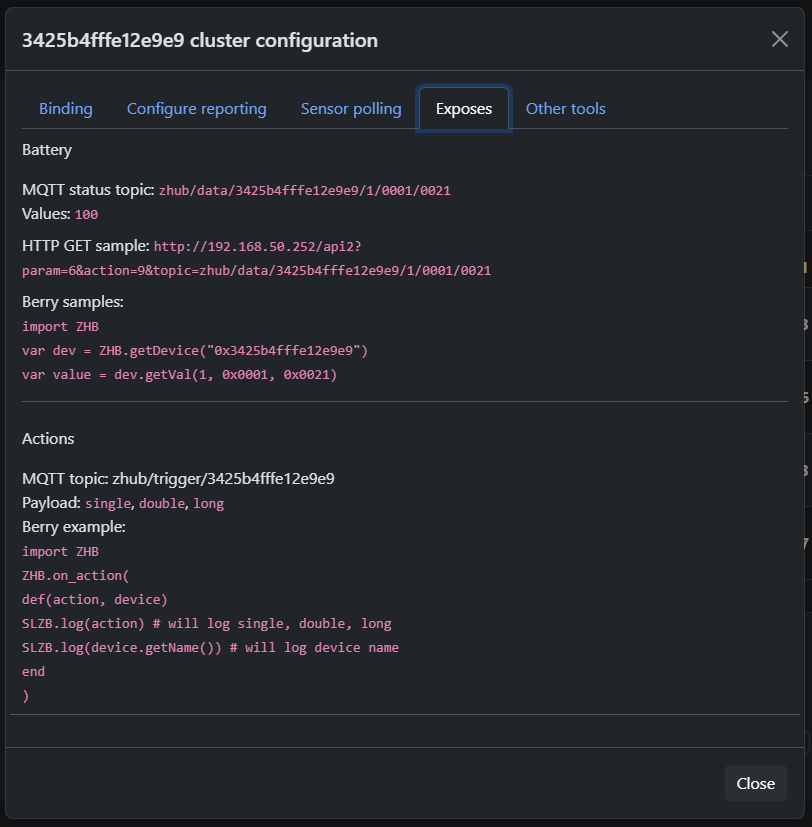Click the ZHB.on_action( code line
The image size is (812, 827).
tap(76, 575)
